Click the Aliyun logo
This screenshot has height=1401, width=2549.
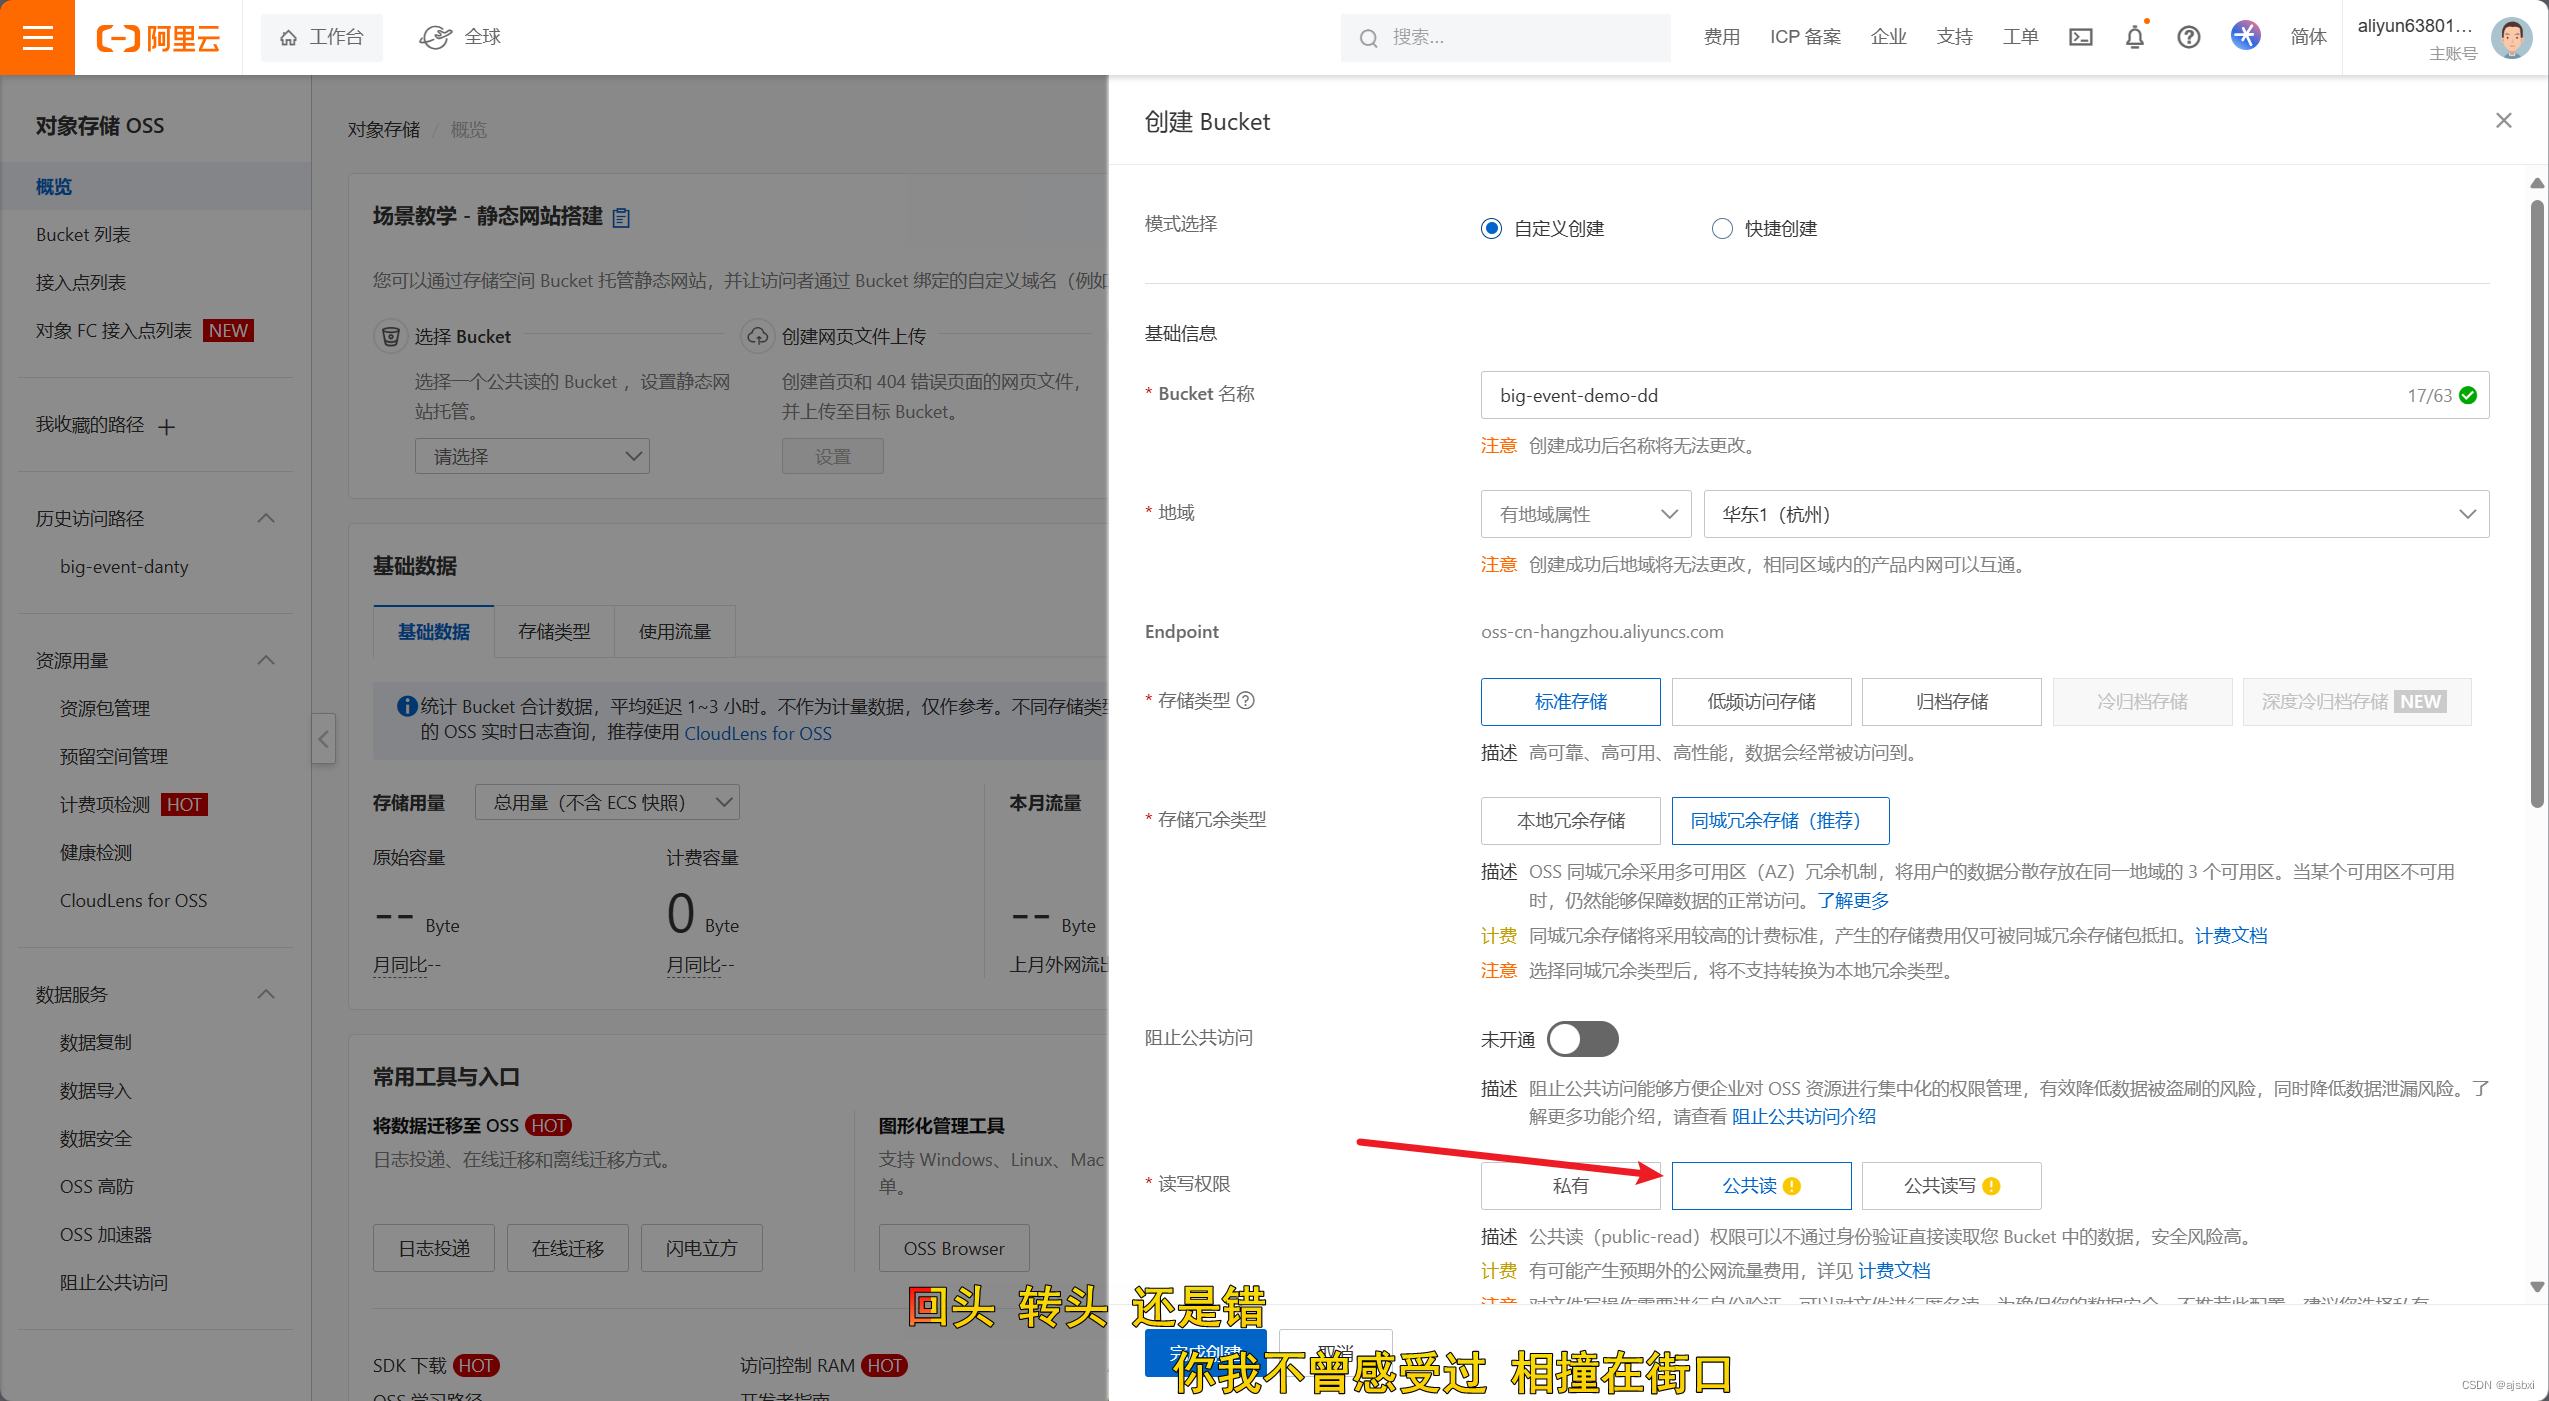click(x=158, y=38)
